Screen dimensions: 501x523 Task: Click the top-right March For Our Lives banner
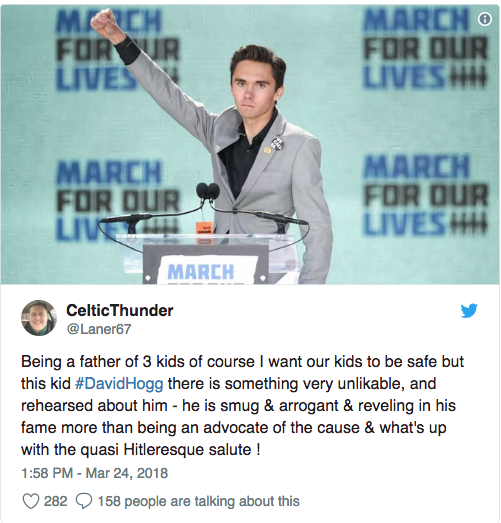click(425, 47)
